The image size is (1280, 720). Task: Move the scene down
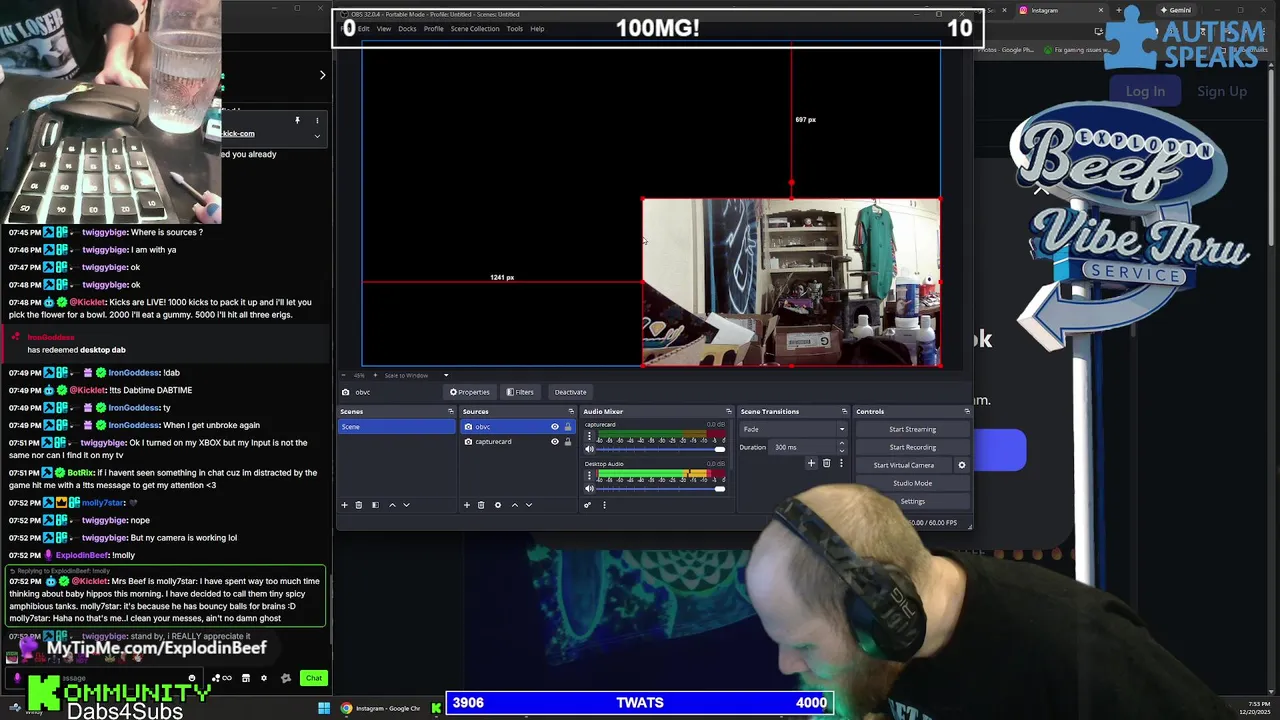point(406,505)
